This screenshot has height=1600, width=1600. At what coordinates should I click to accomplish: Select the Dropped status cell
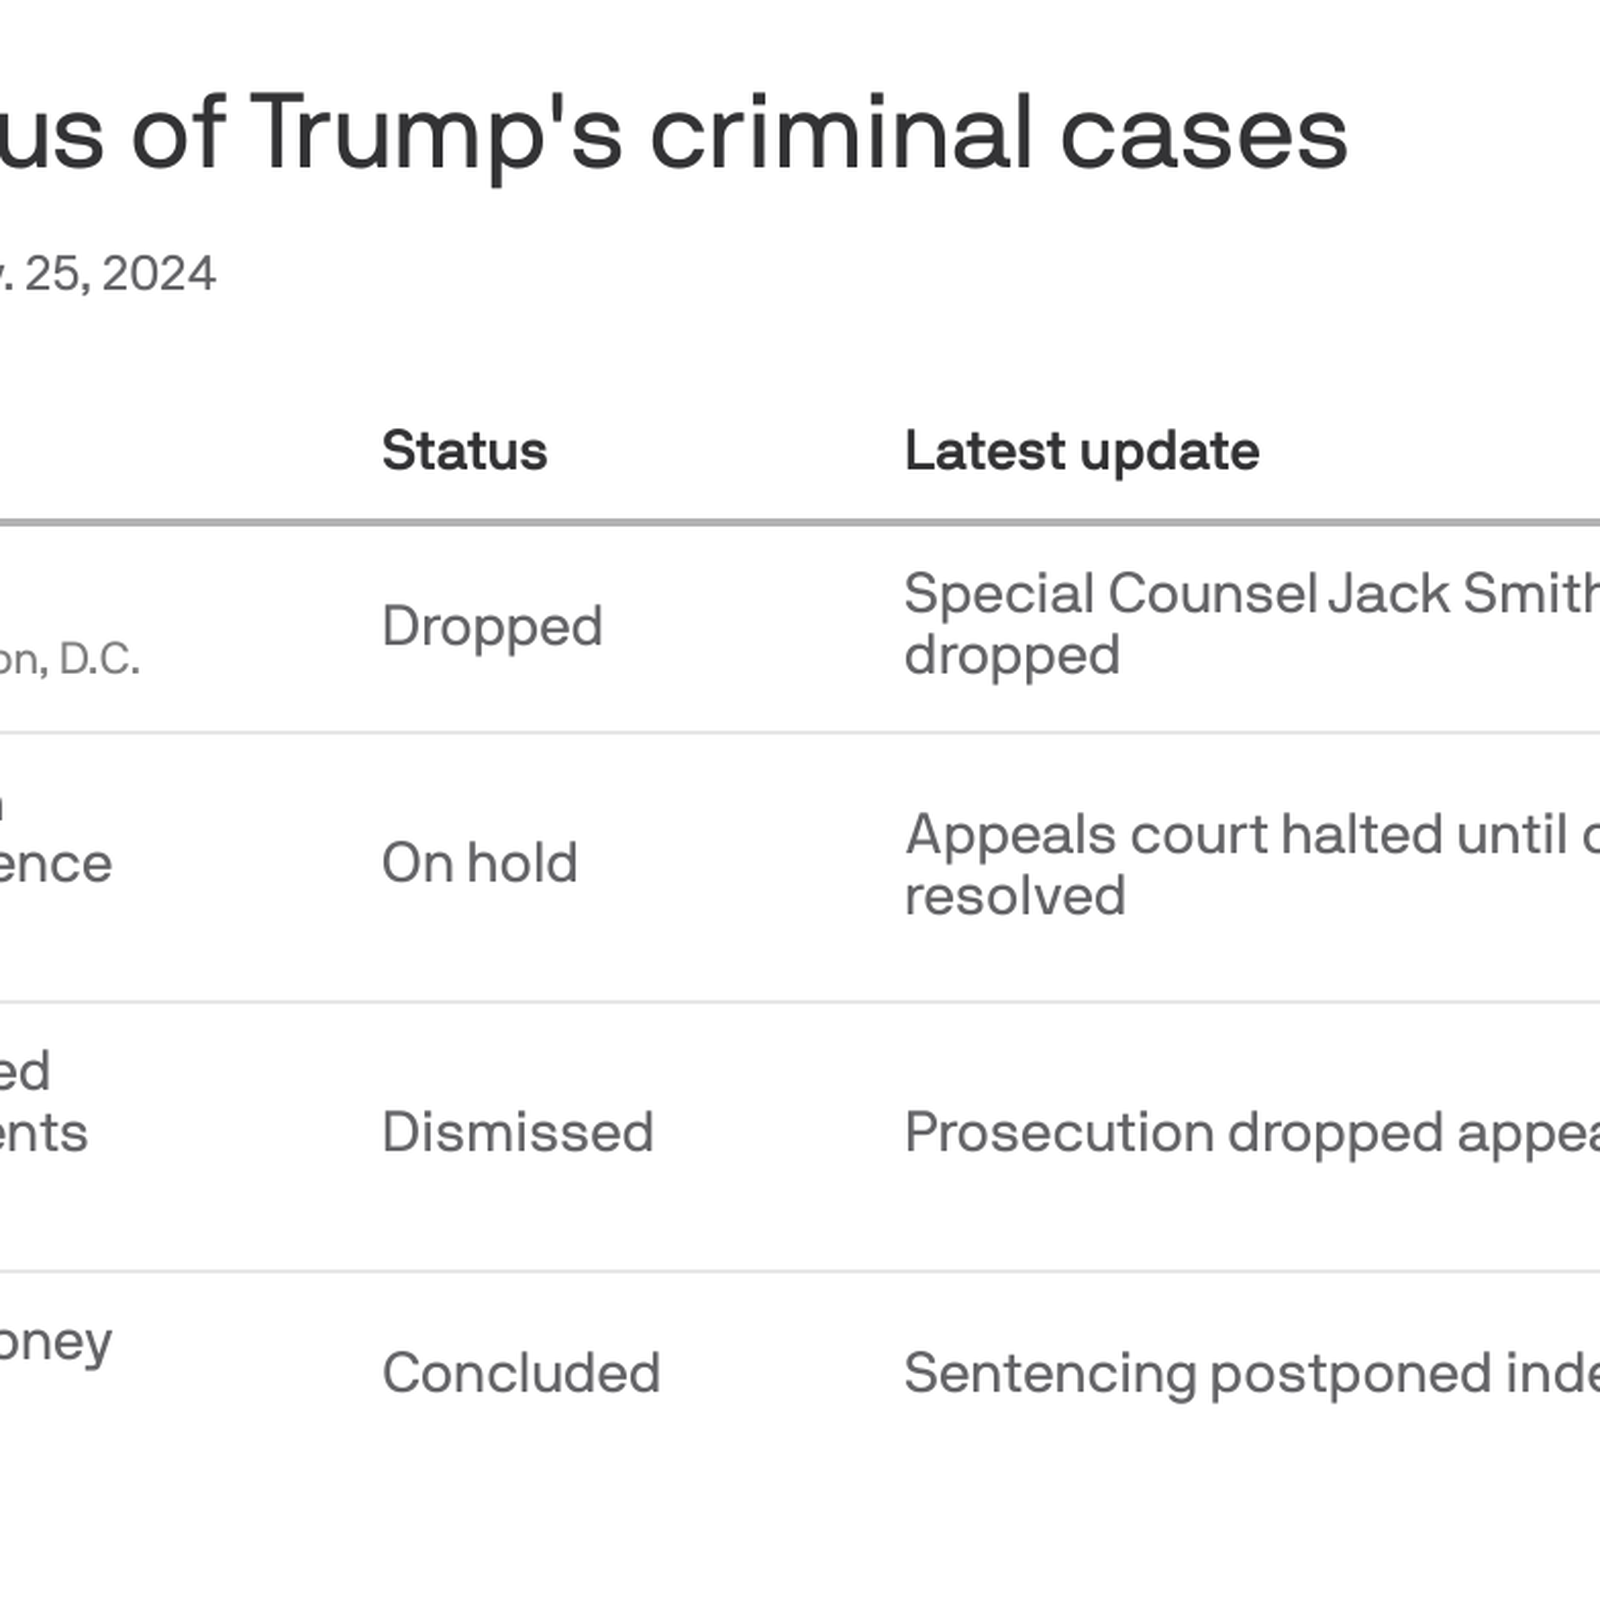492,627
